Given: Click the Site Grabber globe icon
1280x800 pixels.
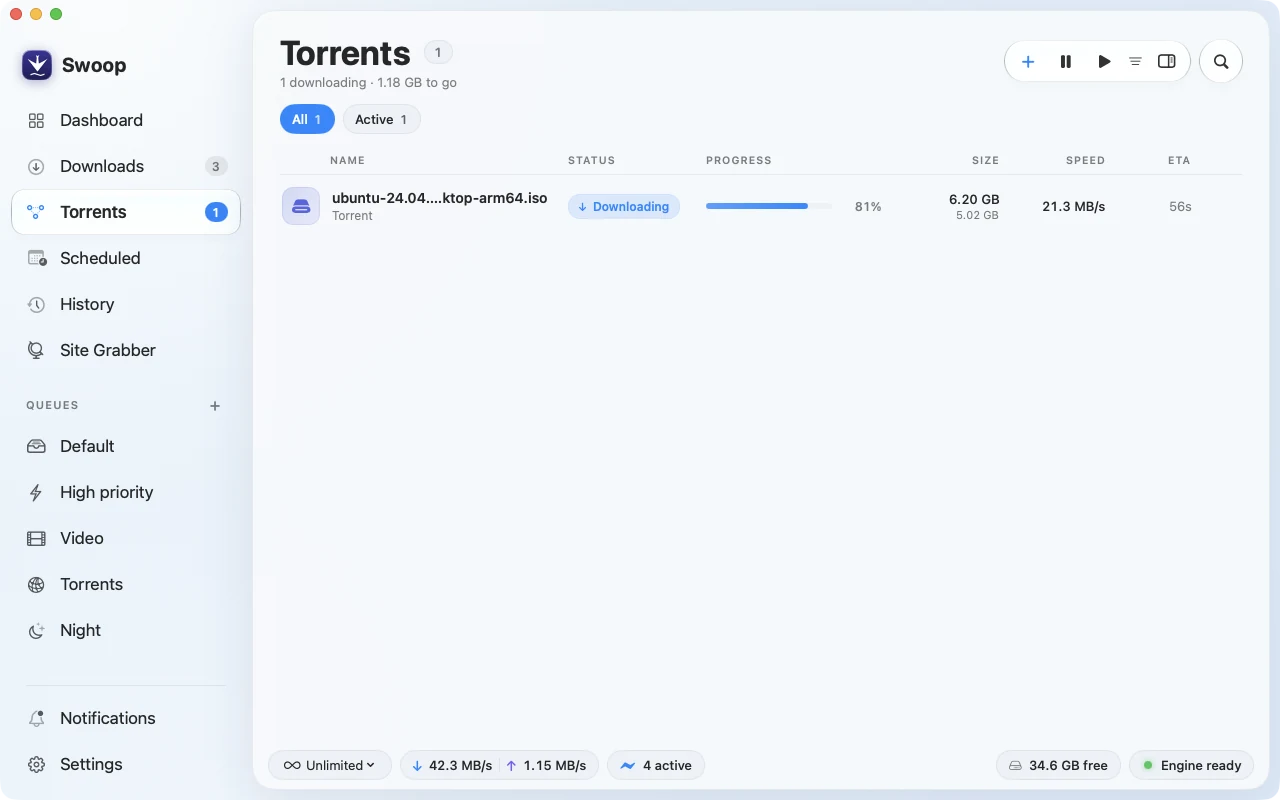Looking at the screenshot, I should click(x=36, y=350).
